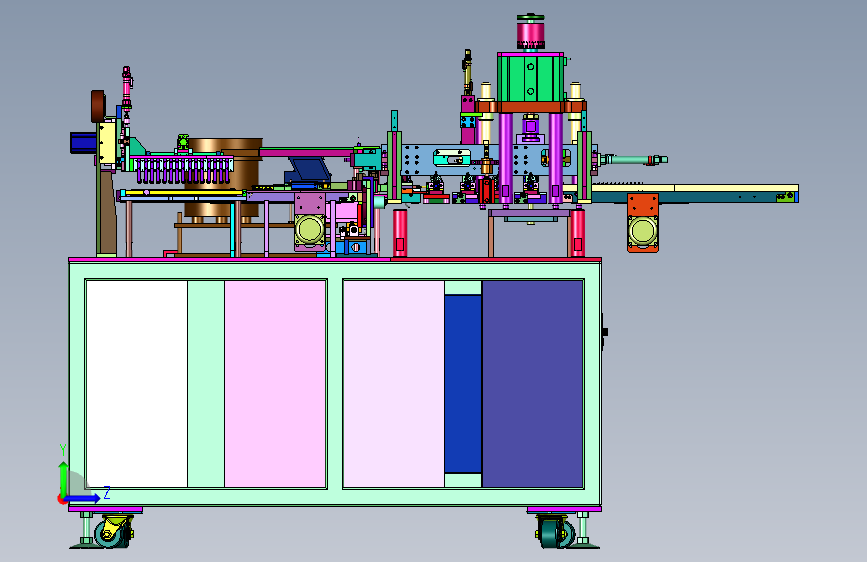Pick the light green pneumatic cylinder at right
The height and width of the screenshot is (562, 867).
click(x=633, y=160)
